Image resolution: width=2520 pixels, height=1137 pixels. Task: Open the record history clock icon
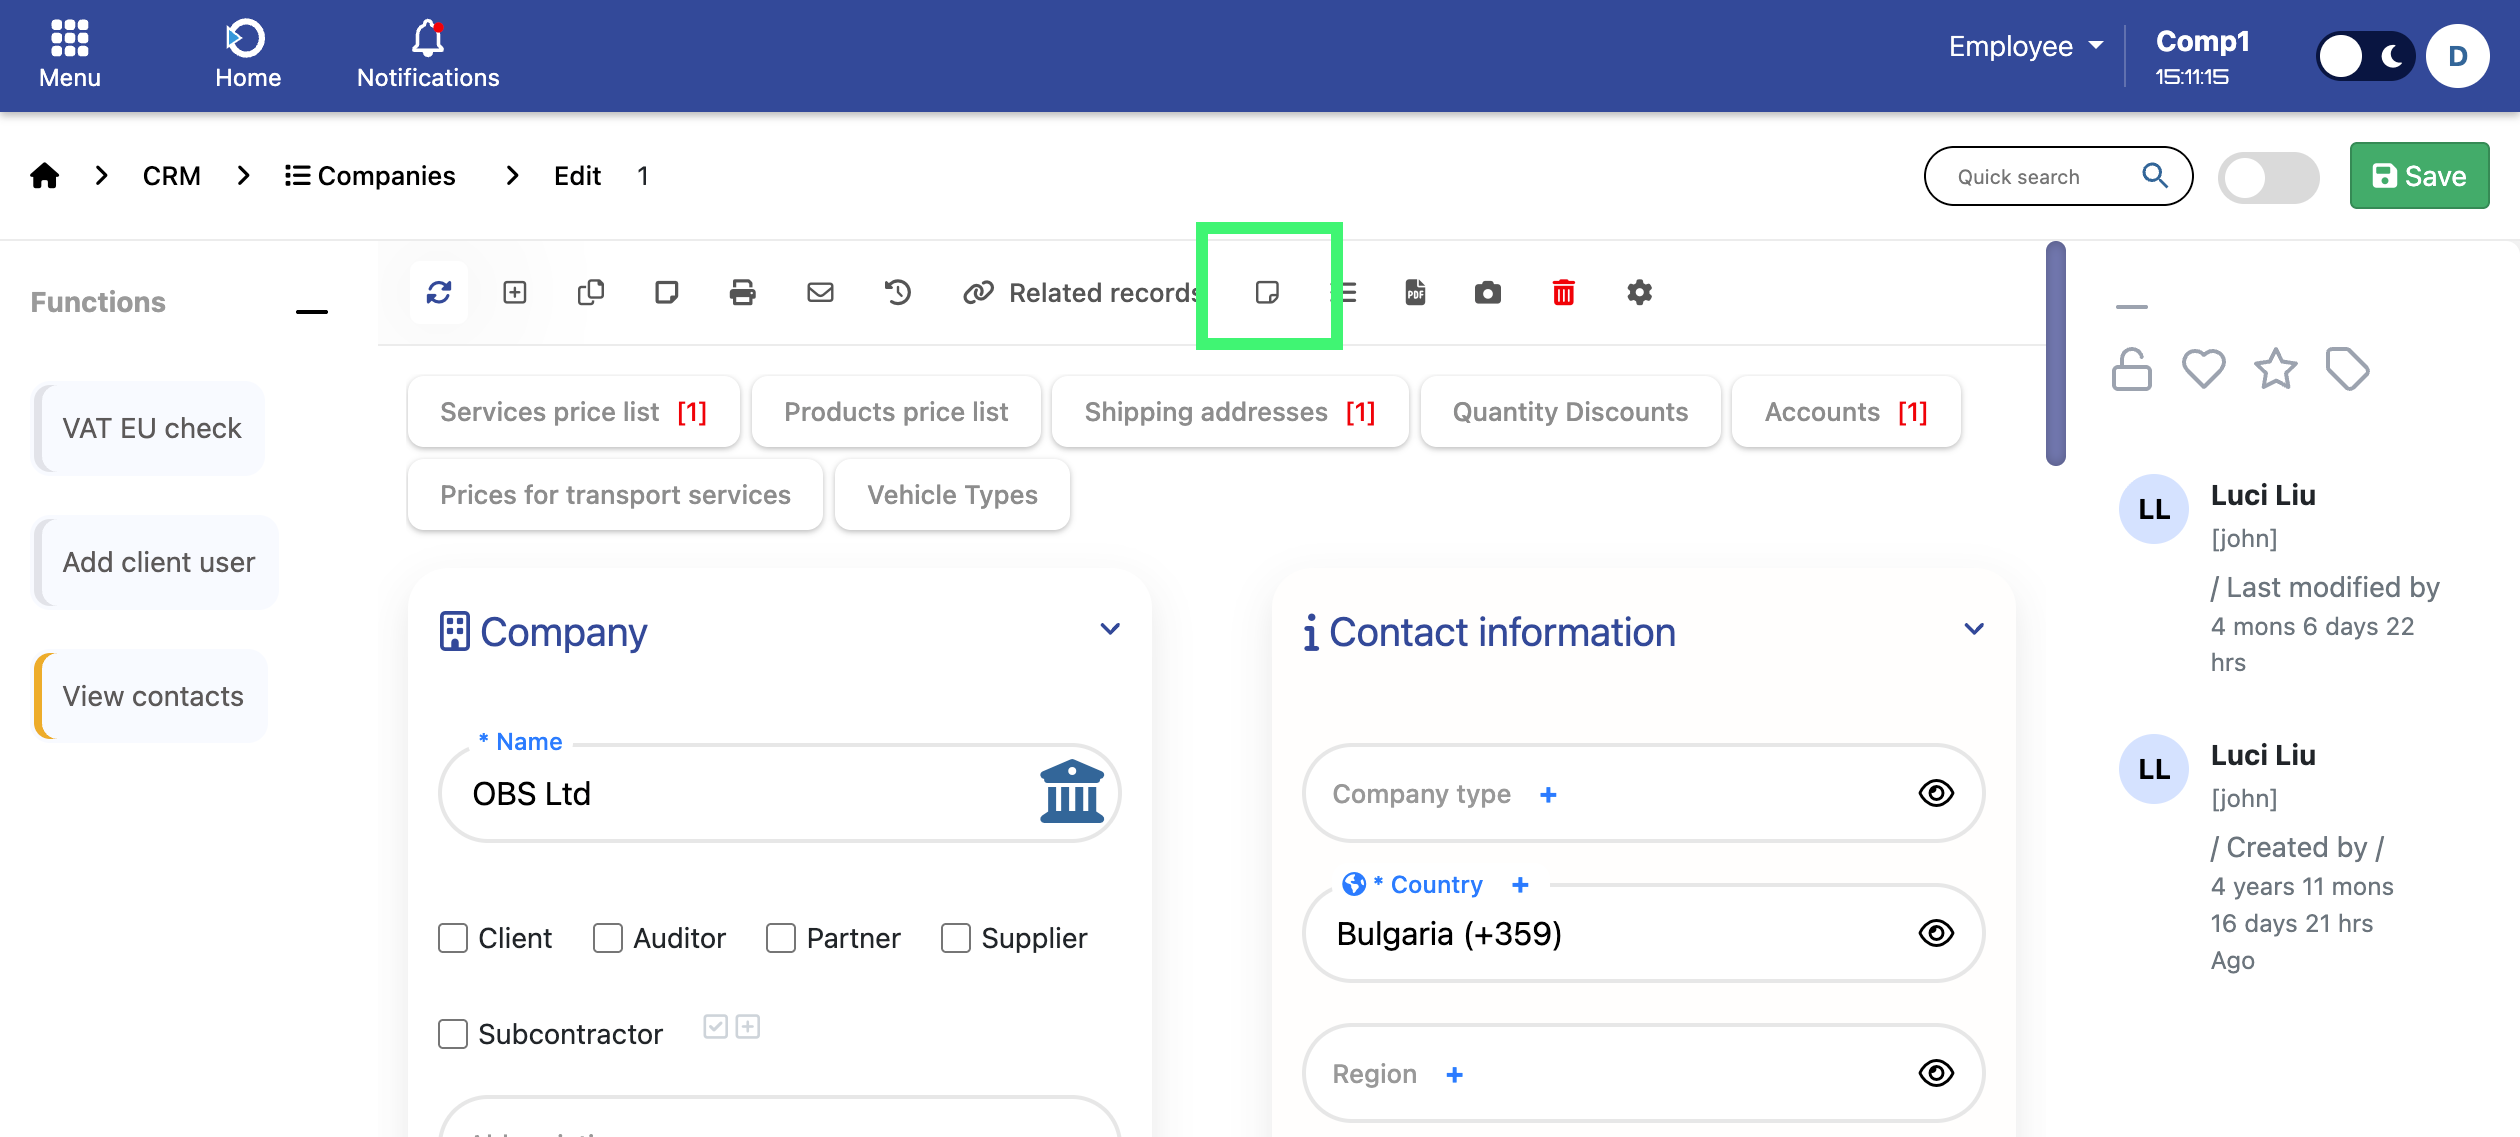pos(897,292)
